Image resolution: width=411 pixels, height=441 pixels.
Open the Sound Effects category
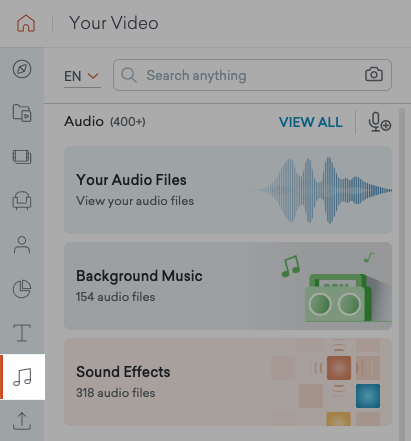(228, 382)
